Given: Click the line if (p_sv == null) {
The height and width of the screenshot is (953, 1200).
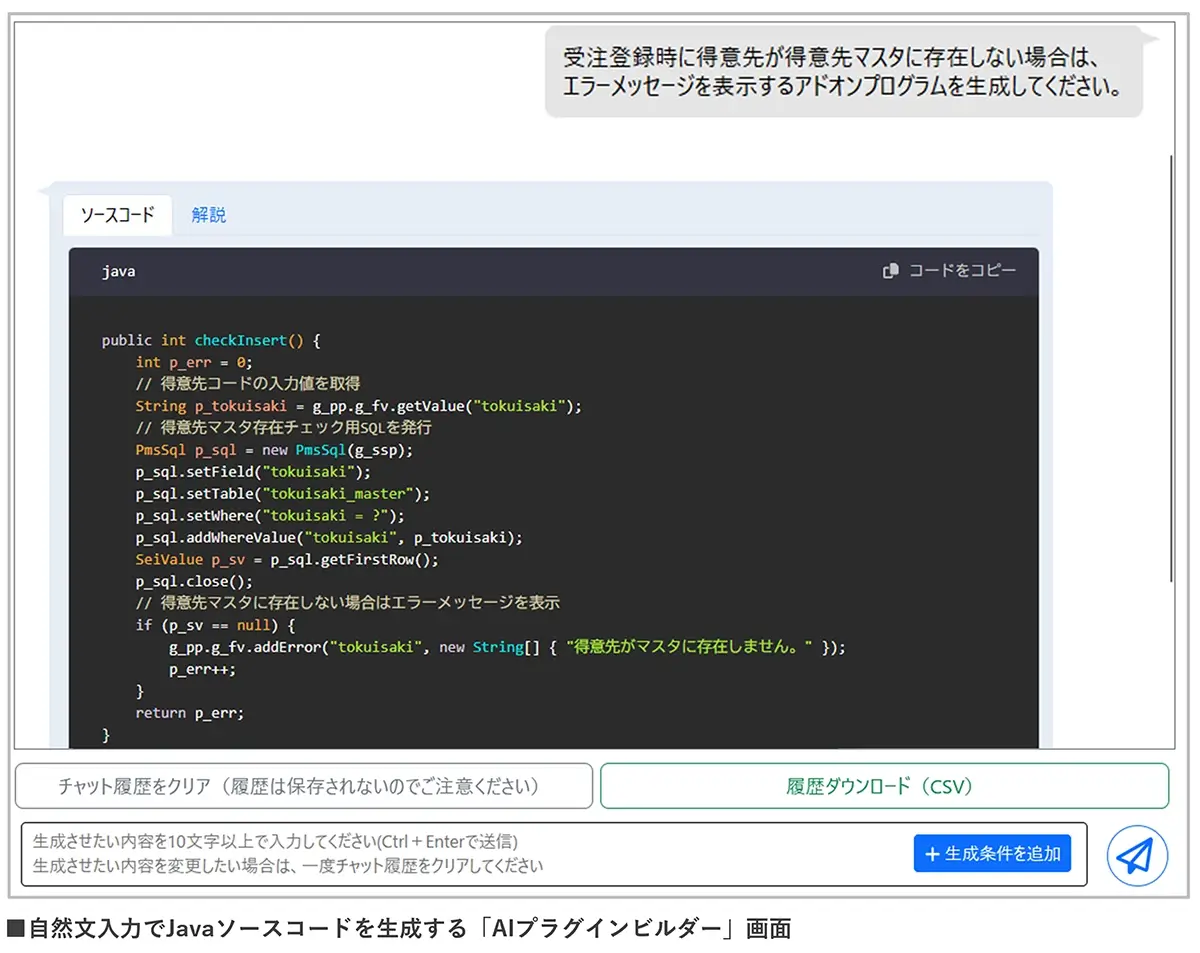Looking at the screenshot, I should coord(215,626).
